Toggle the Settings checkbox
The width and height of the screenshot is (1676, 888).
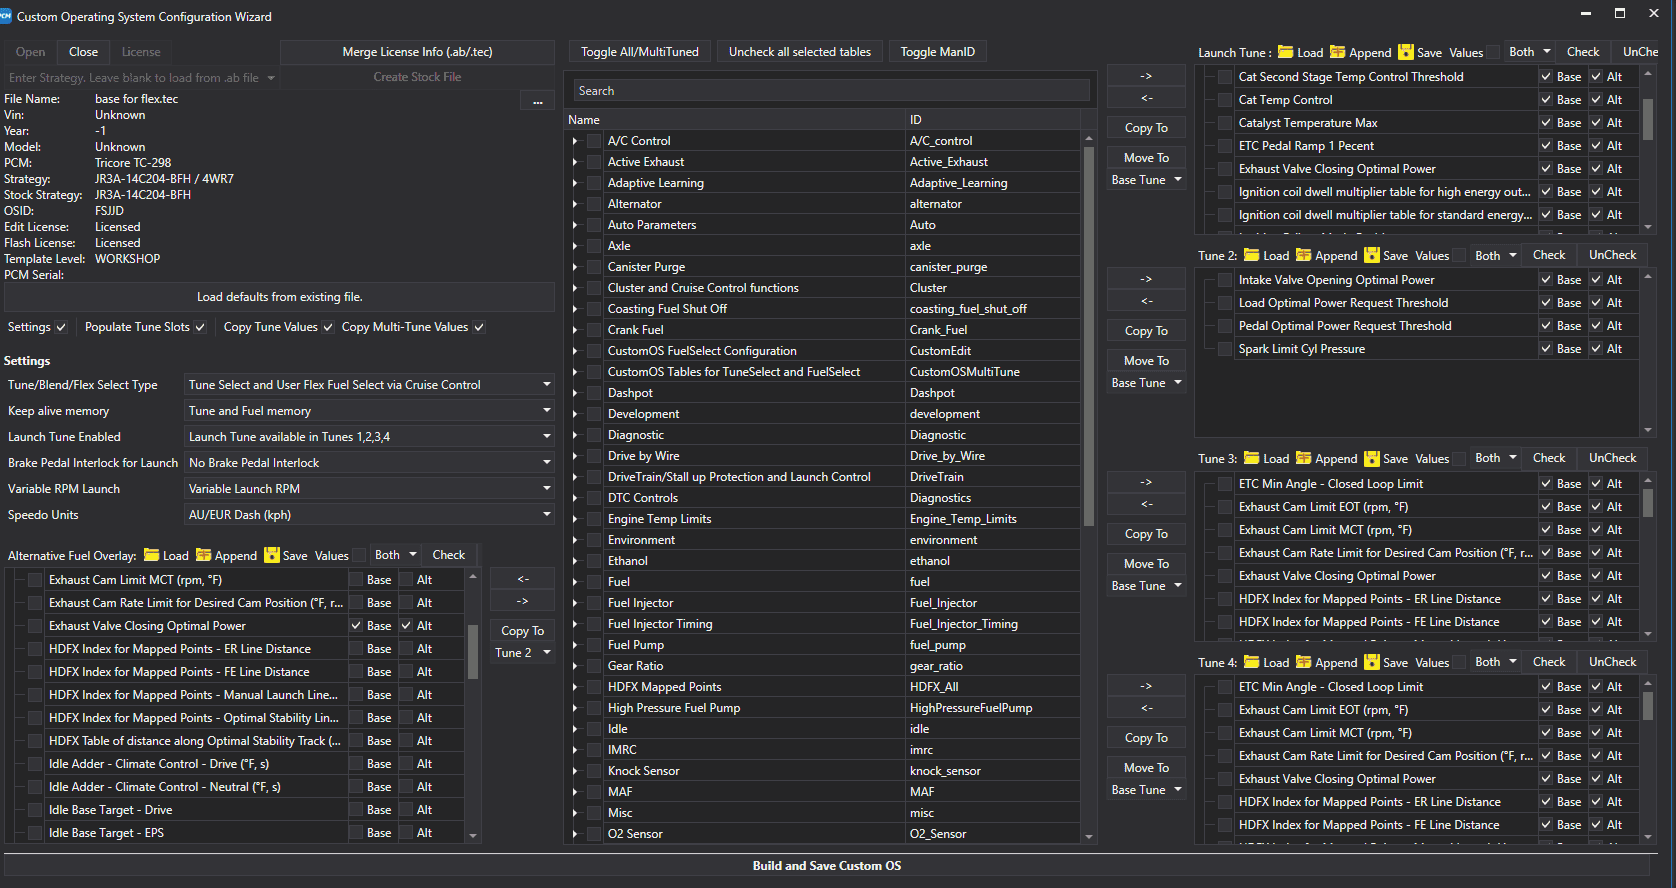(x=61, y=327)
